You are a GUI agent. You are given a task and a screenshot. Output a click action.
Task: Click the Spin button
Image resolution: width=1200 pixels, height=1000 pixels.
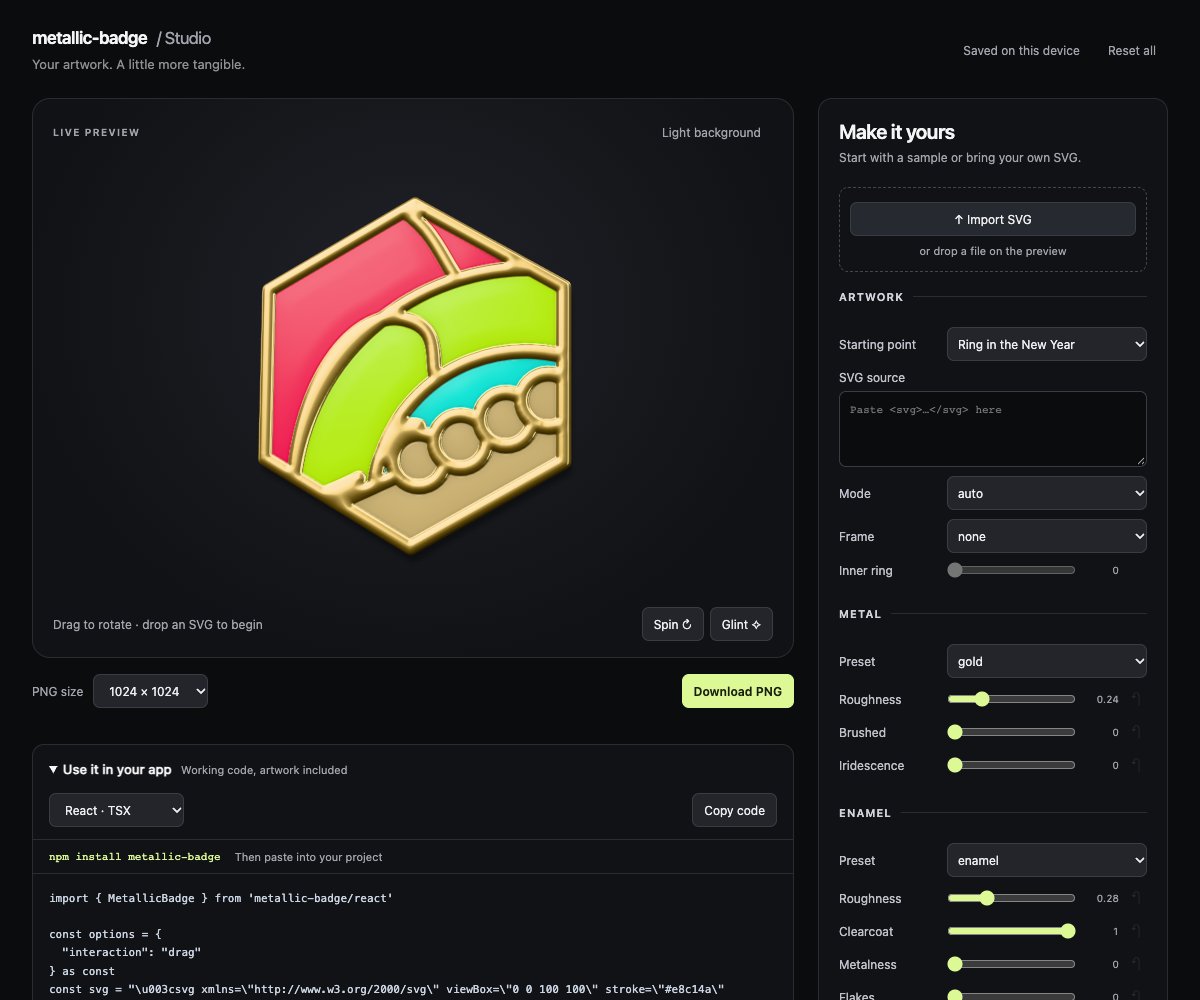[673, 624]
